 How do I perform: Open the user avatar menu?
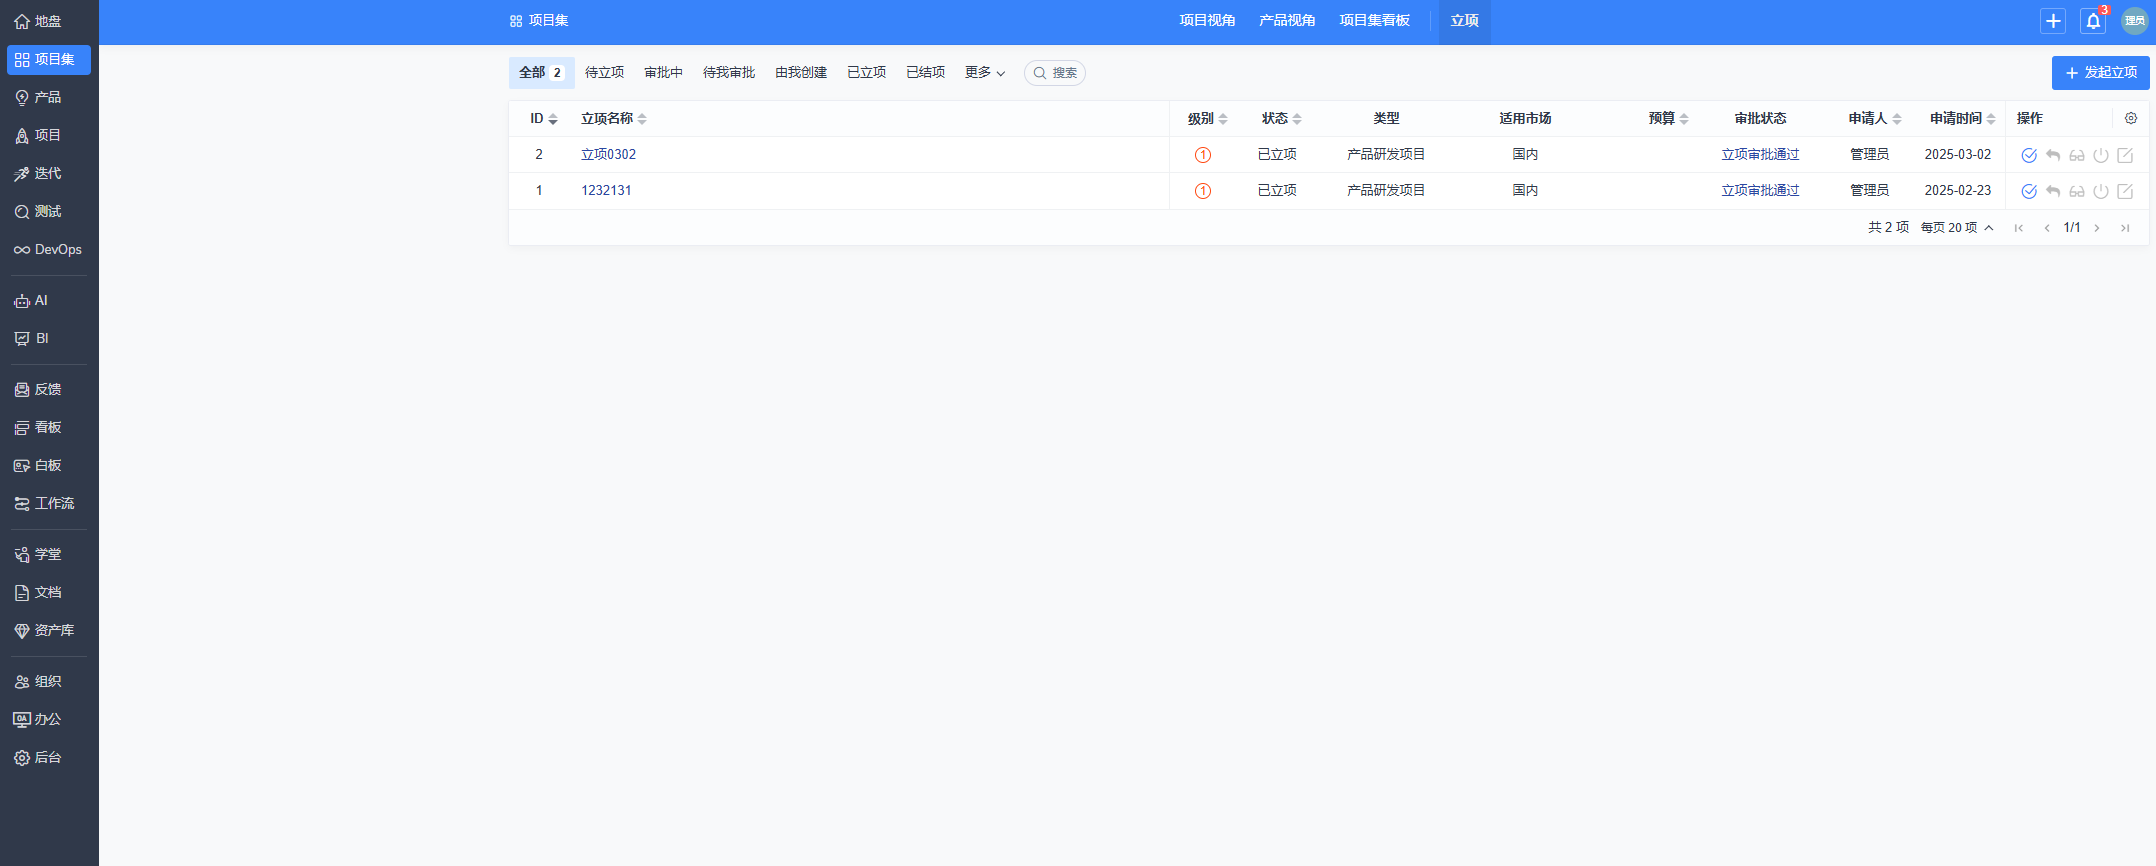2134,21
